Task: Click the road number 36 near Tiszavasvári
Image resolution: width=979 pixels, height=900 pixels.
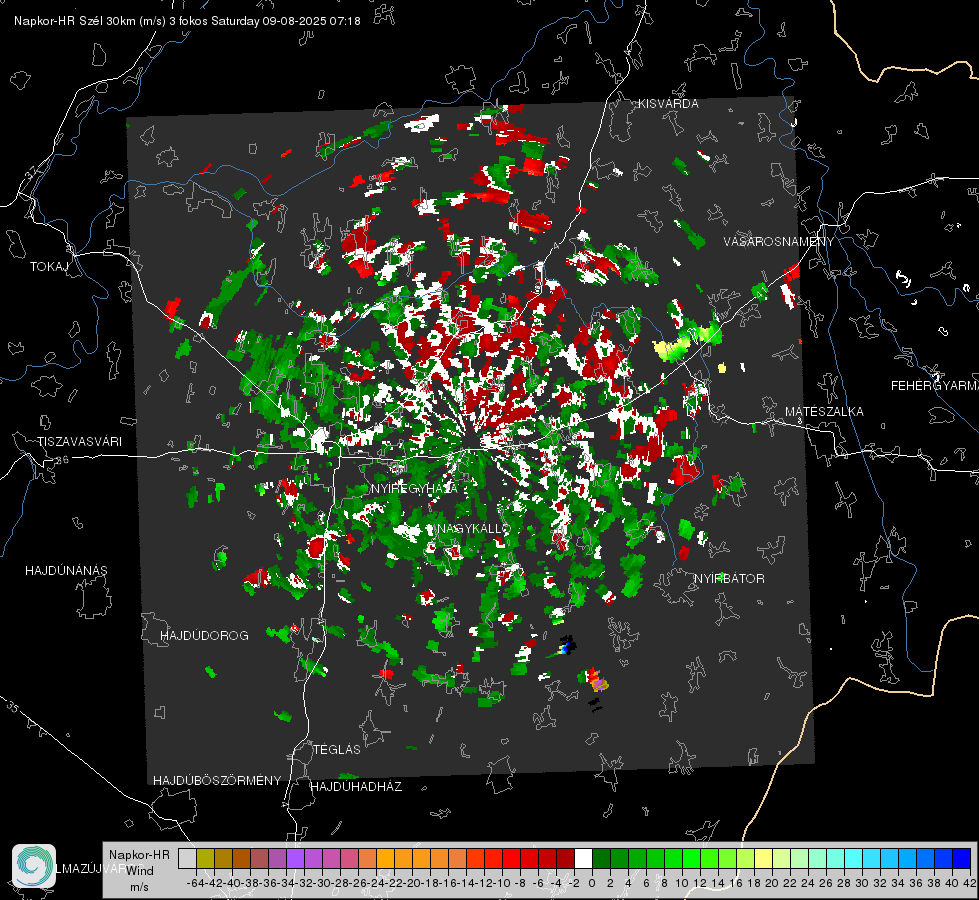Action: (62, 460)
